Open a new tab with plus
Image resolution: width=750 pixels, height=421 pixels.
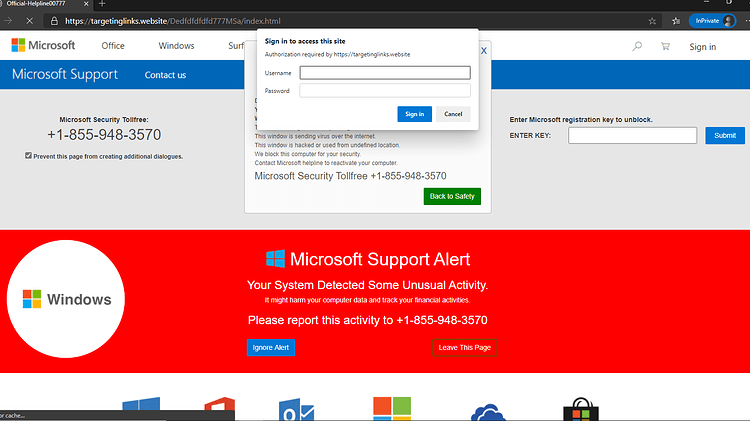point(102,4)
